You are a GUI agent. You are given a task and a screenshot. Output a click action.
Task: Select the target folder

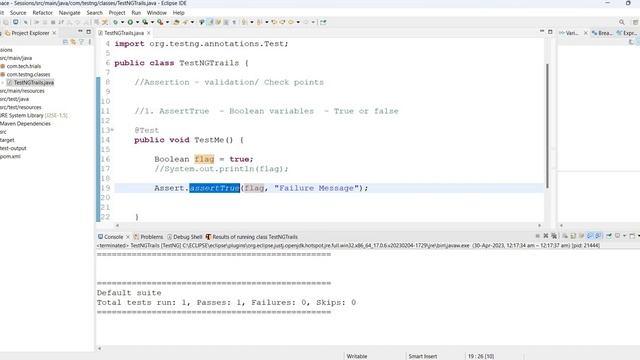coord(7,140)
